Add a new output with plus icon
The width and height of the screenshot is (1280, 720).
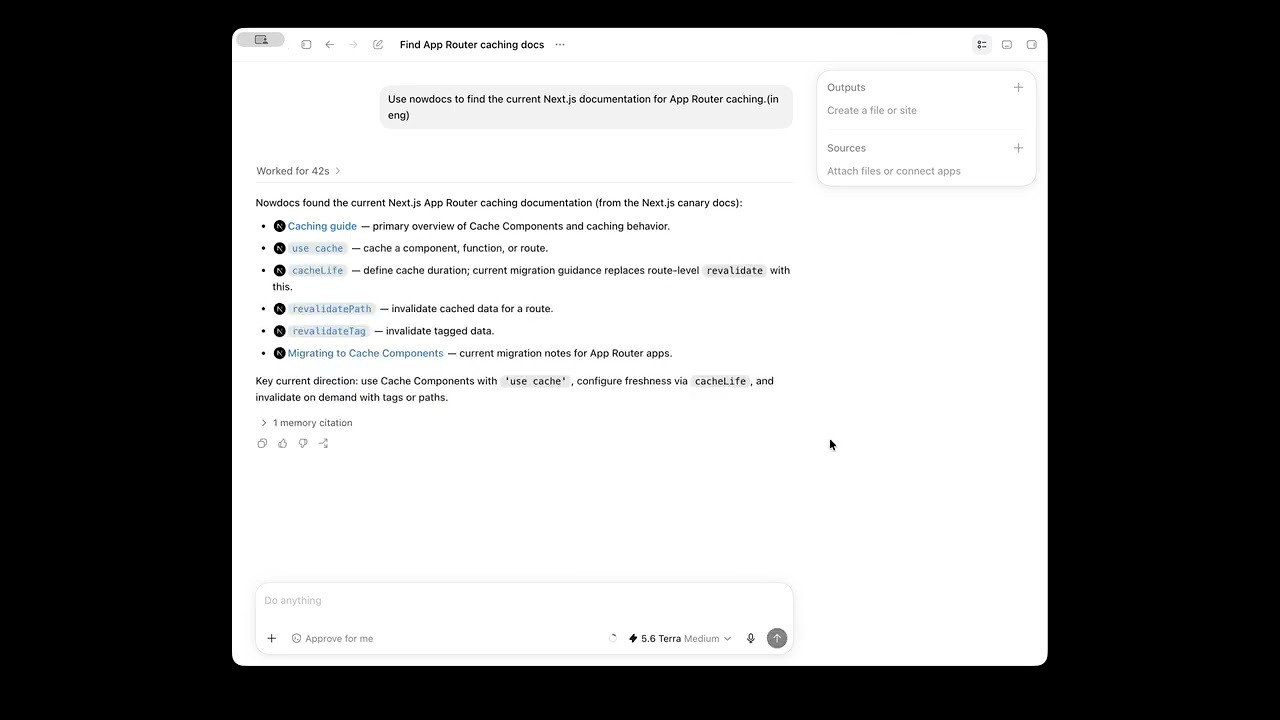1018,87
